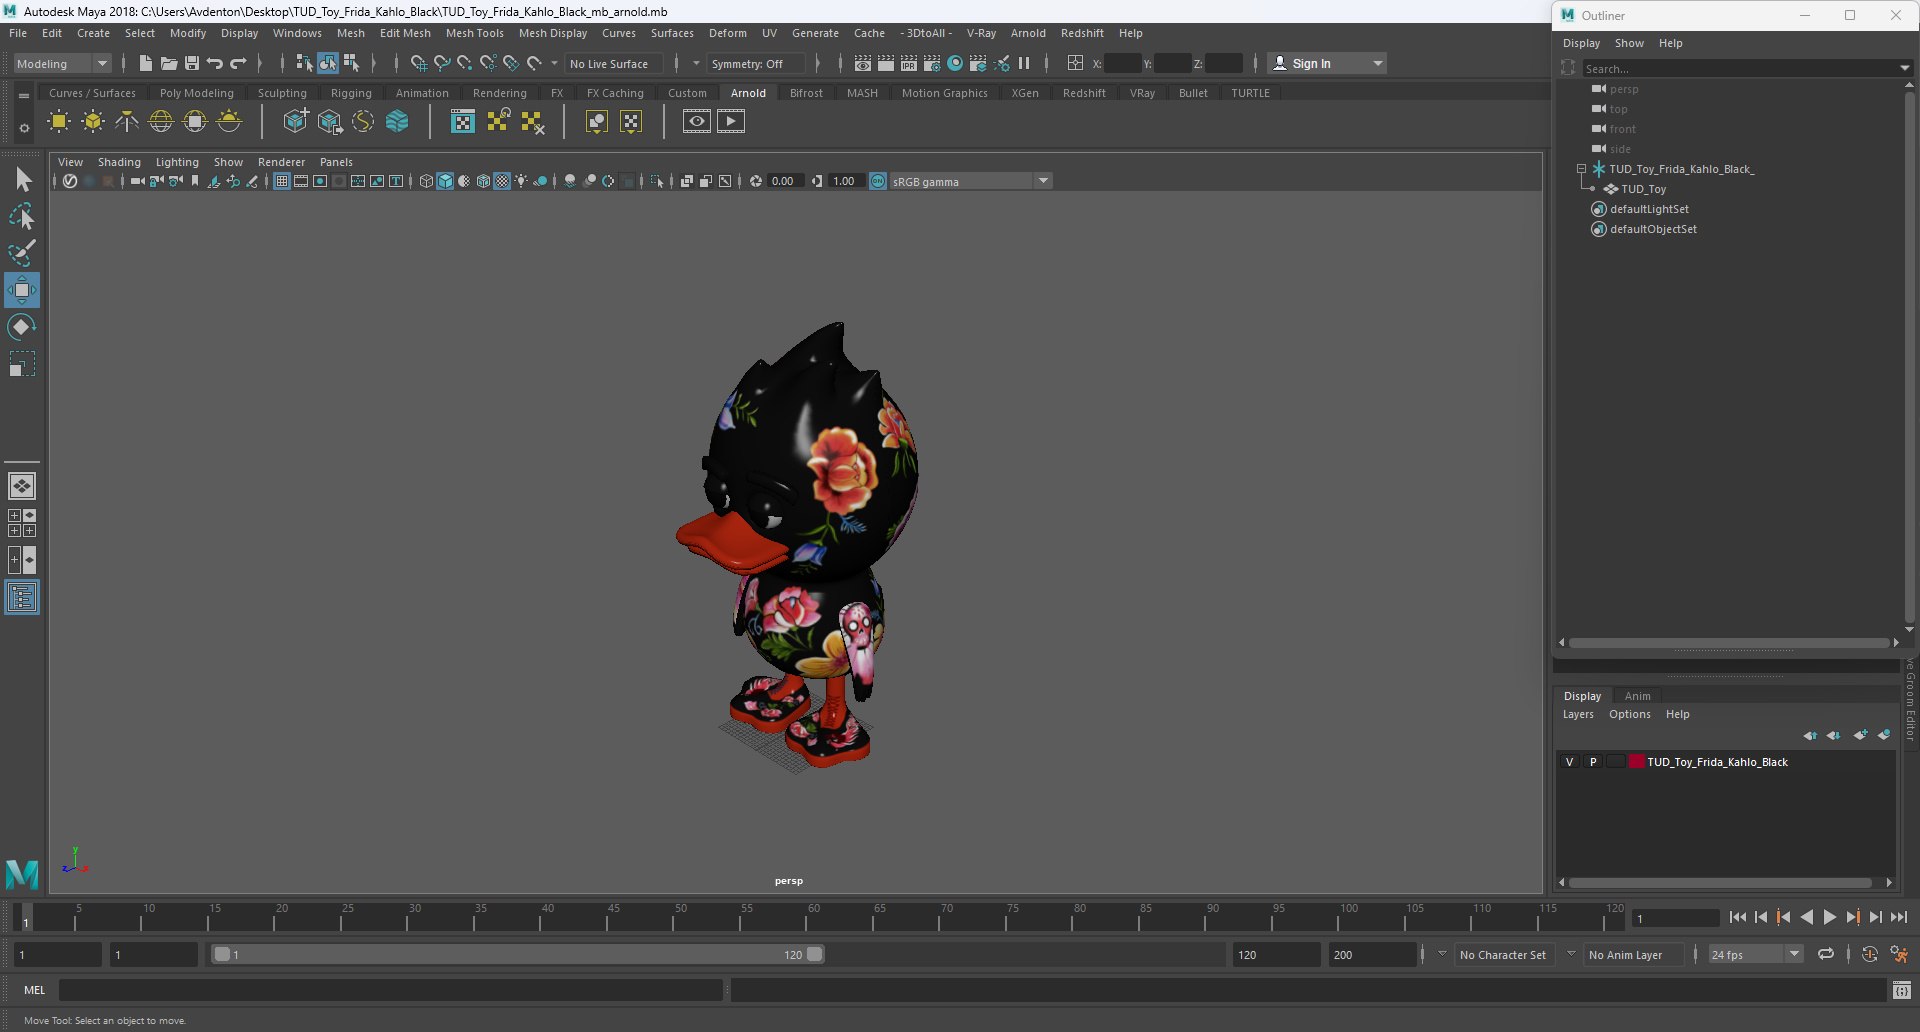
Task: Open the Outliner layout icon
Action: click(22, 598)
